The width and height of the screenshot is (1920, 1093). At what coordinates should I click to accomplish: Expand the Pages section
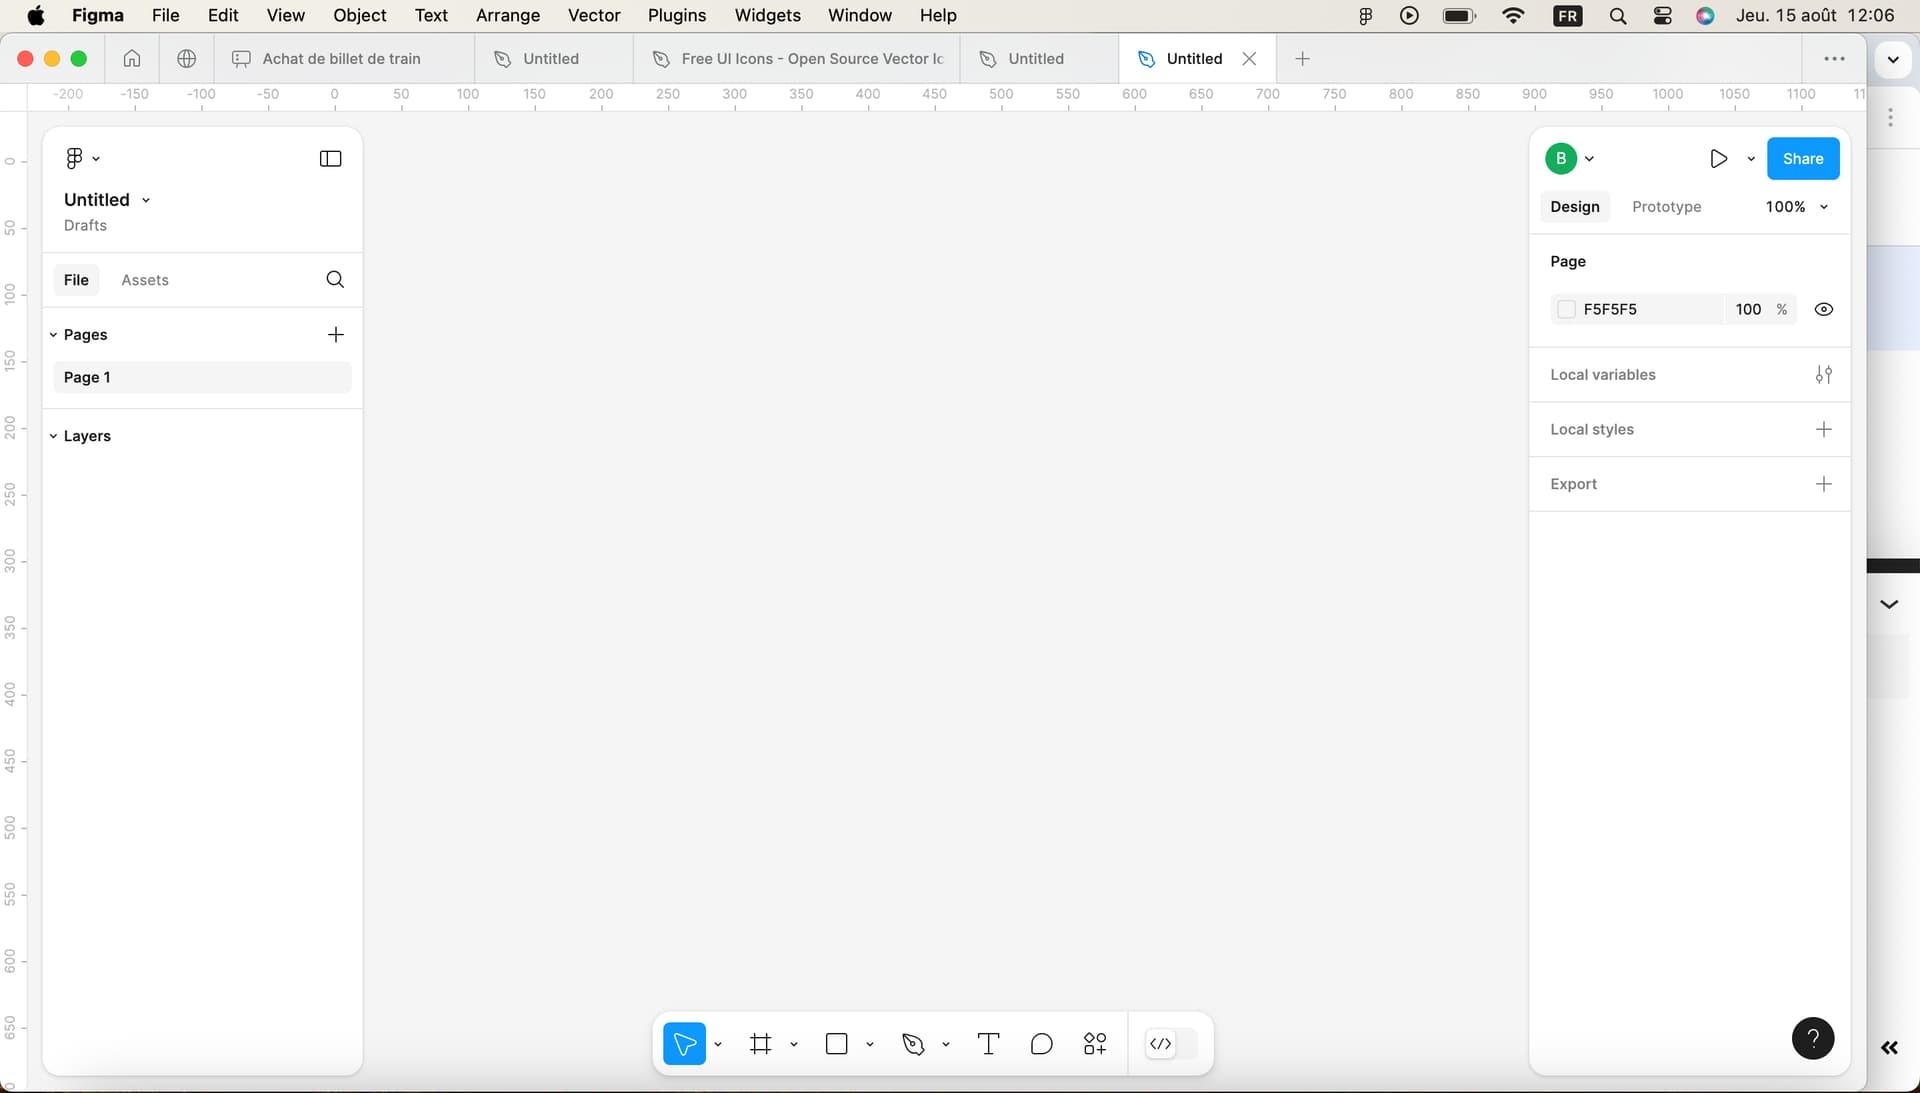tap(53, 334)
